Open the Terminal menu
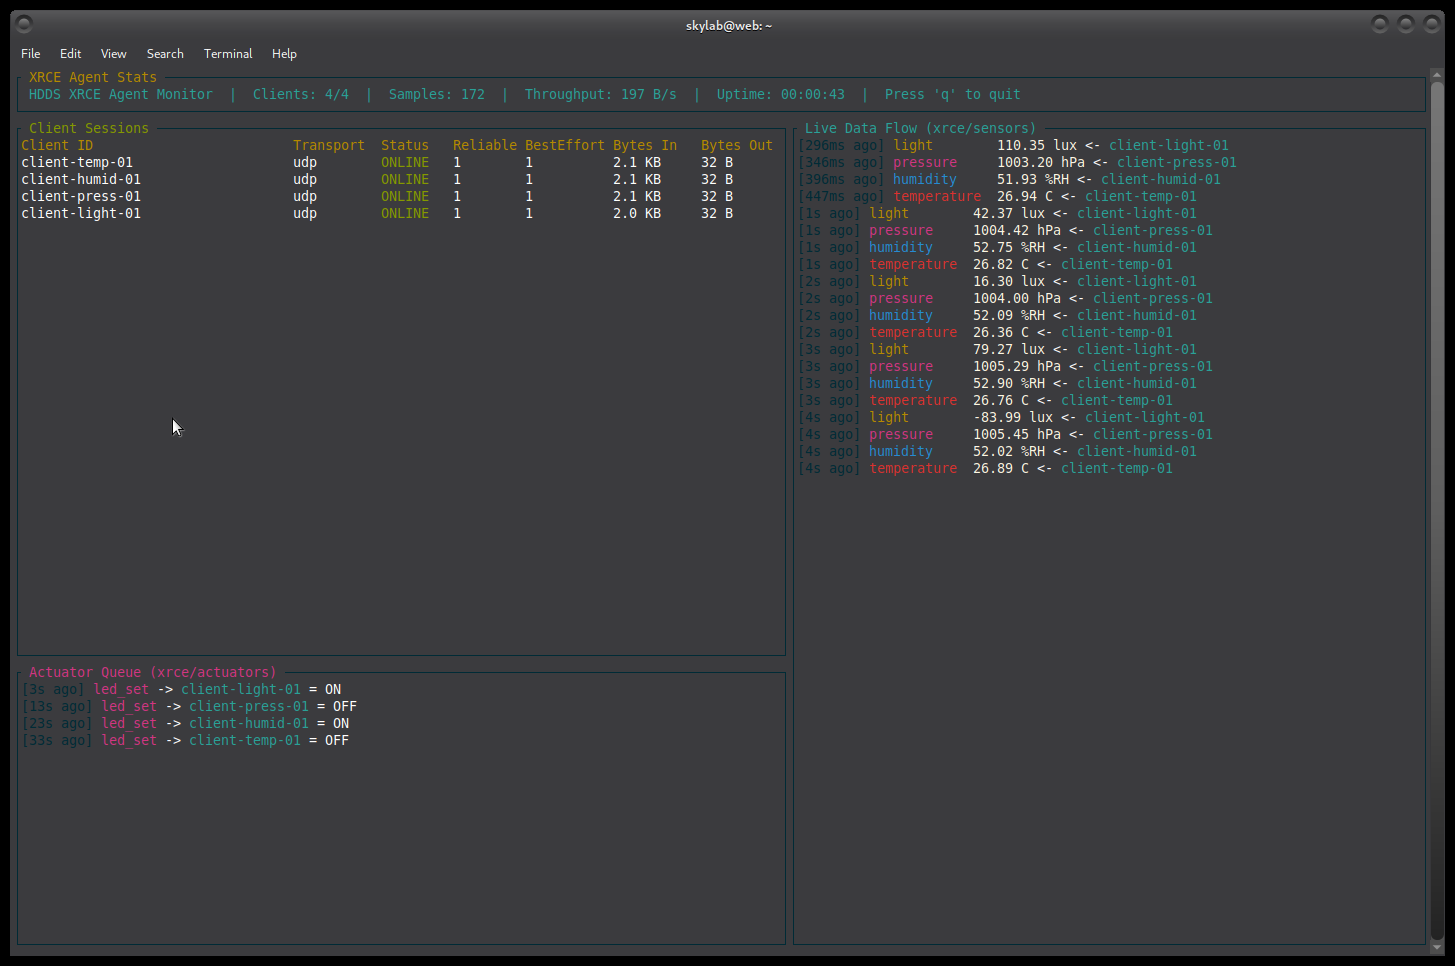 (x=228, y=54)
